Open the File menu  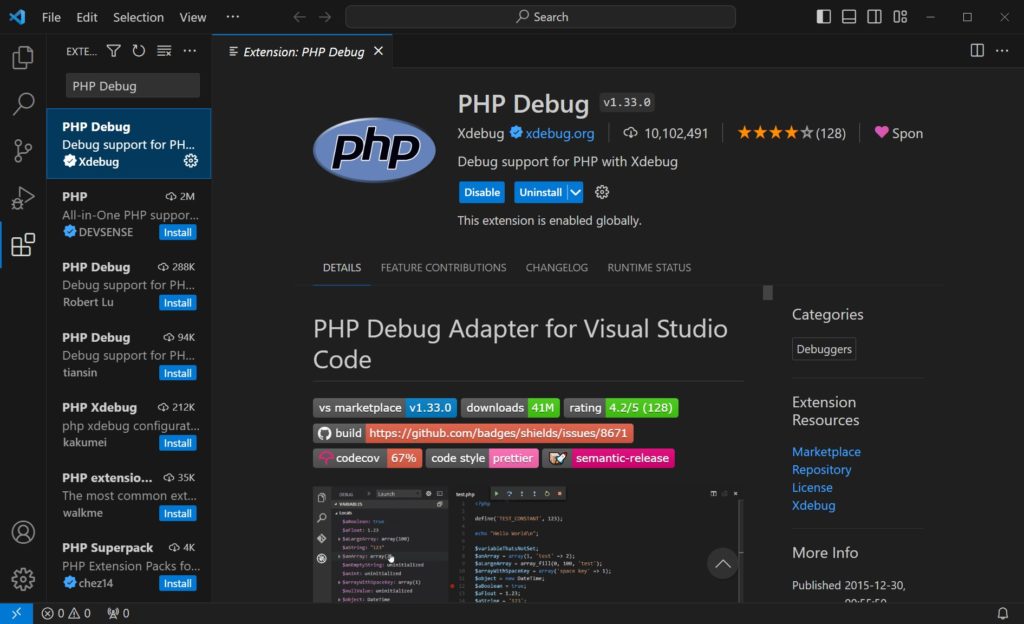pyautogui.click(x=51, y=17)
